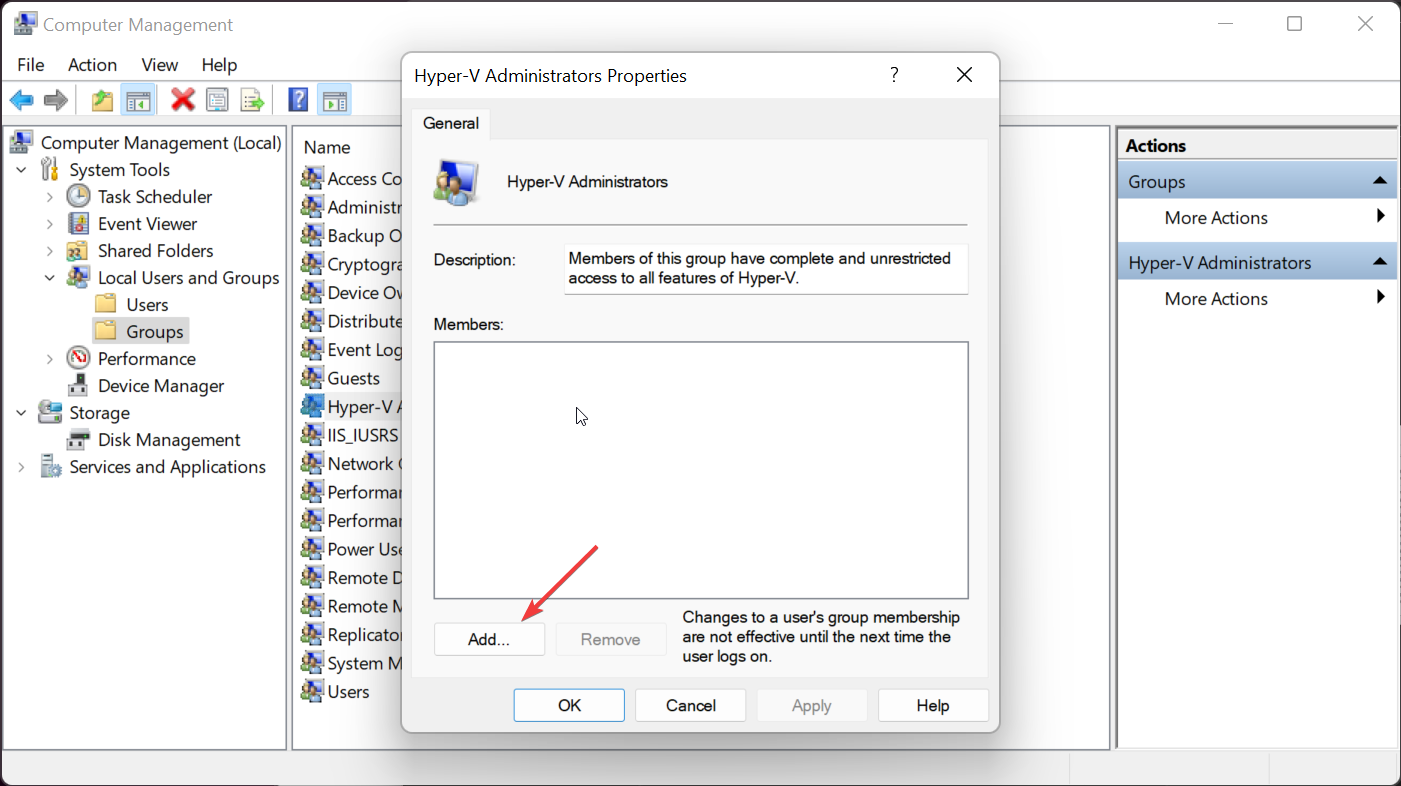Click the Users folder icon in tree

tap(106, 304)
